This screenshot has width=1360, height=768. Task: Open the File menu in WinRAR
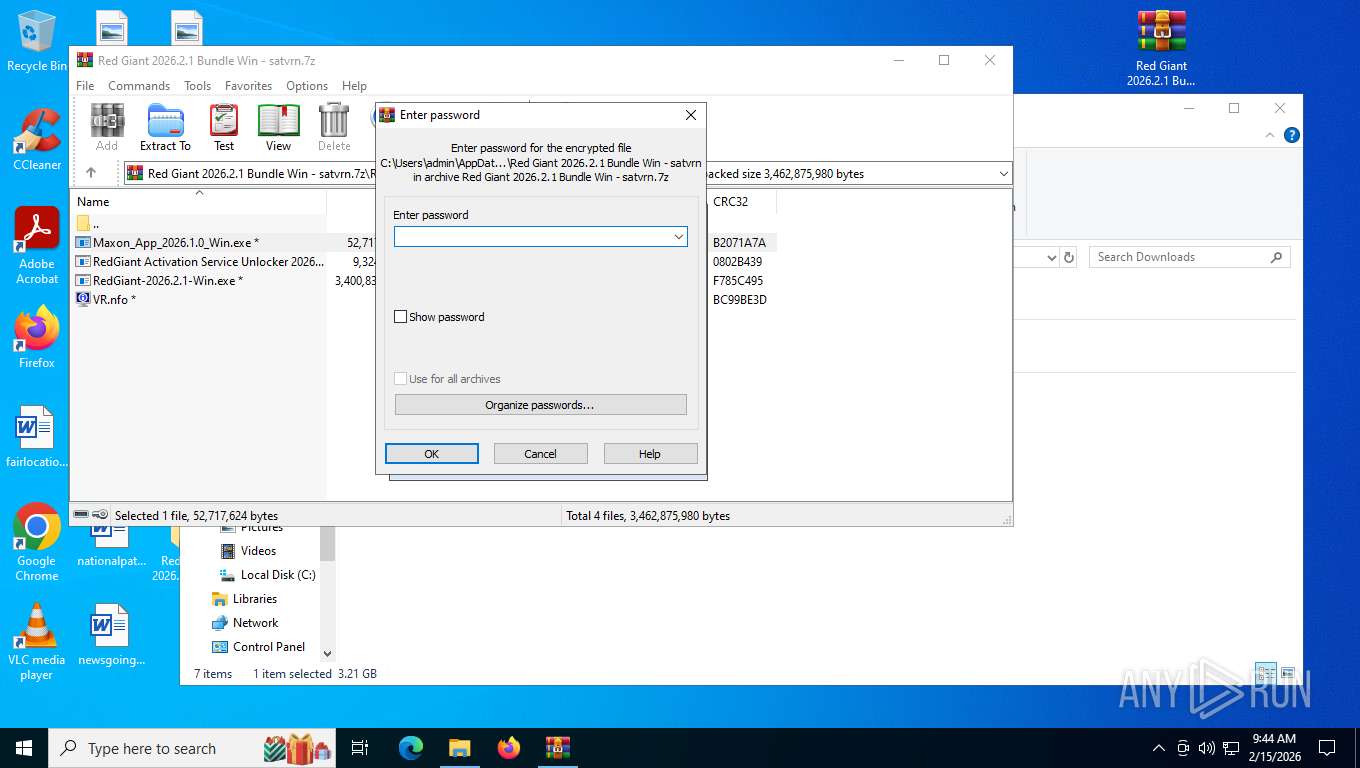point(85,86)
